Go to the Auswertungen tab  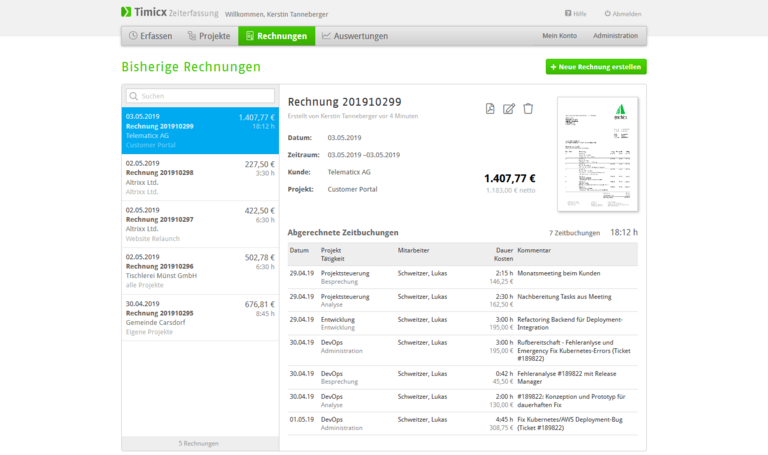[x=353, y=36]
